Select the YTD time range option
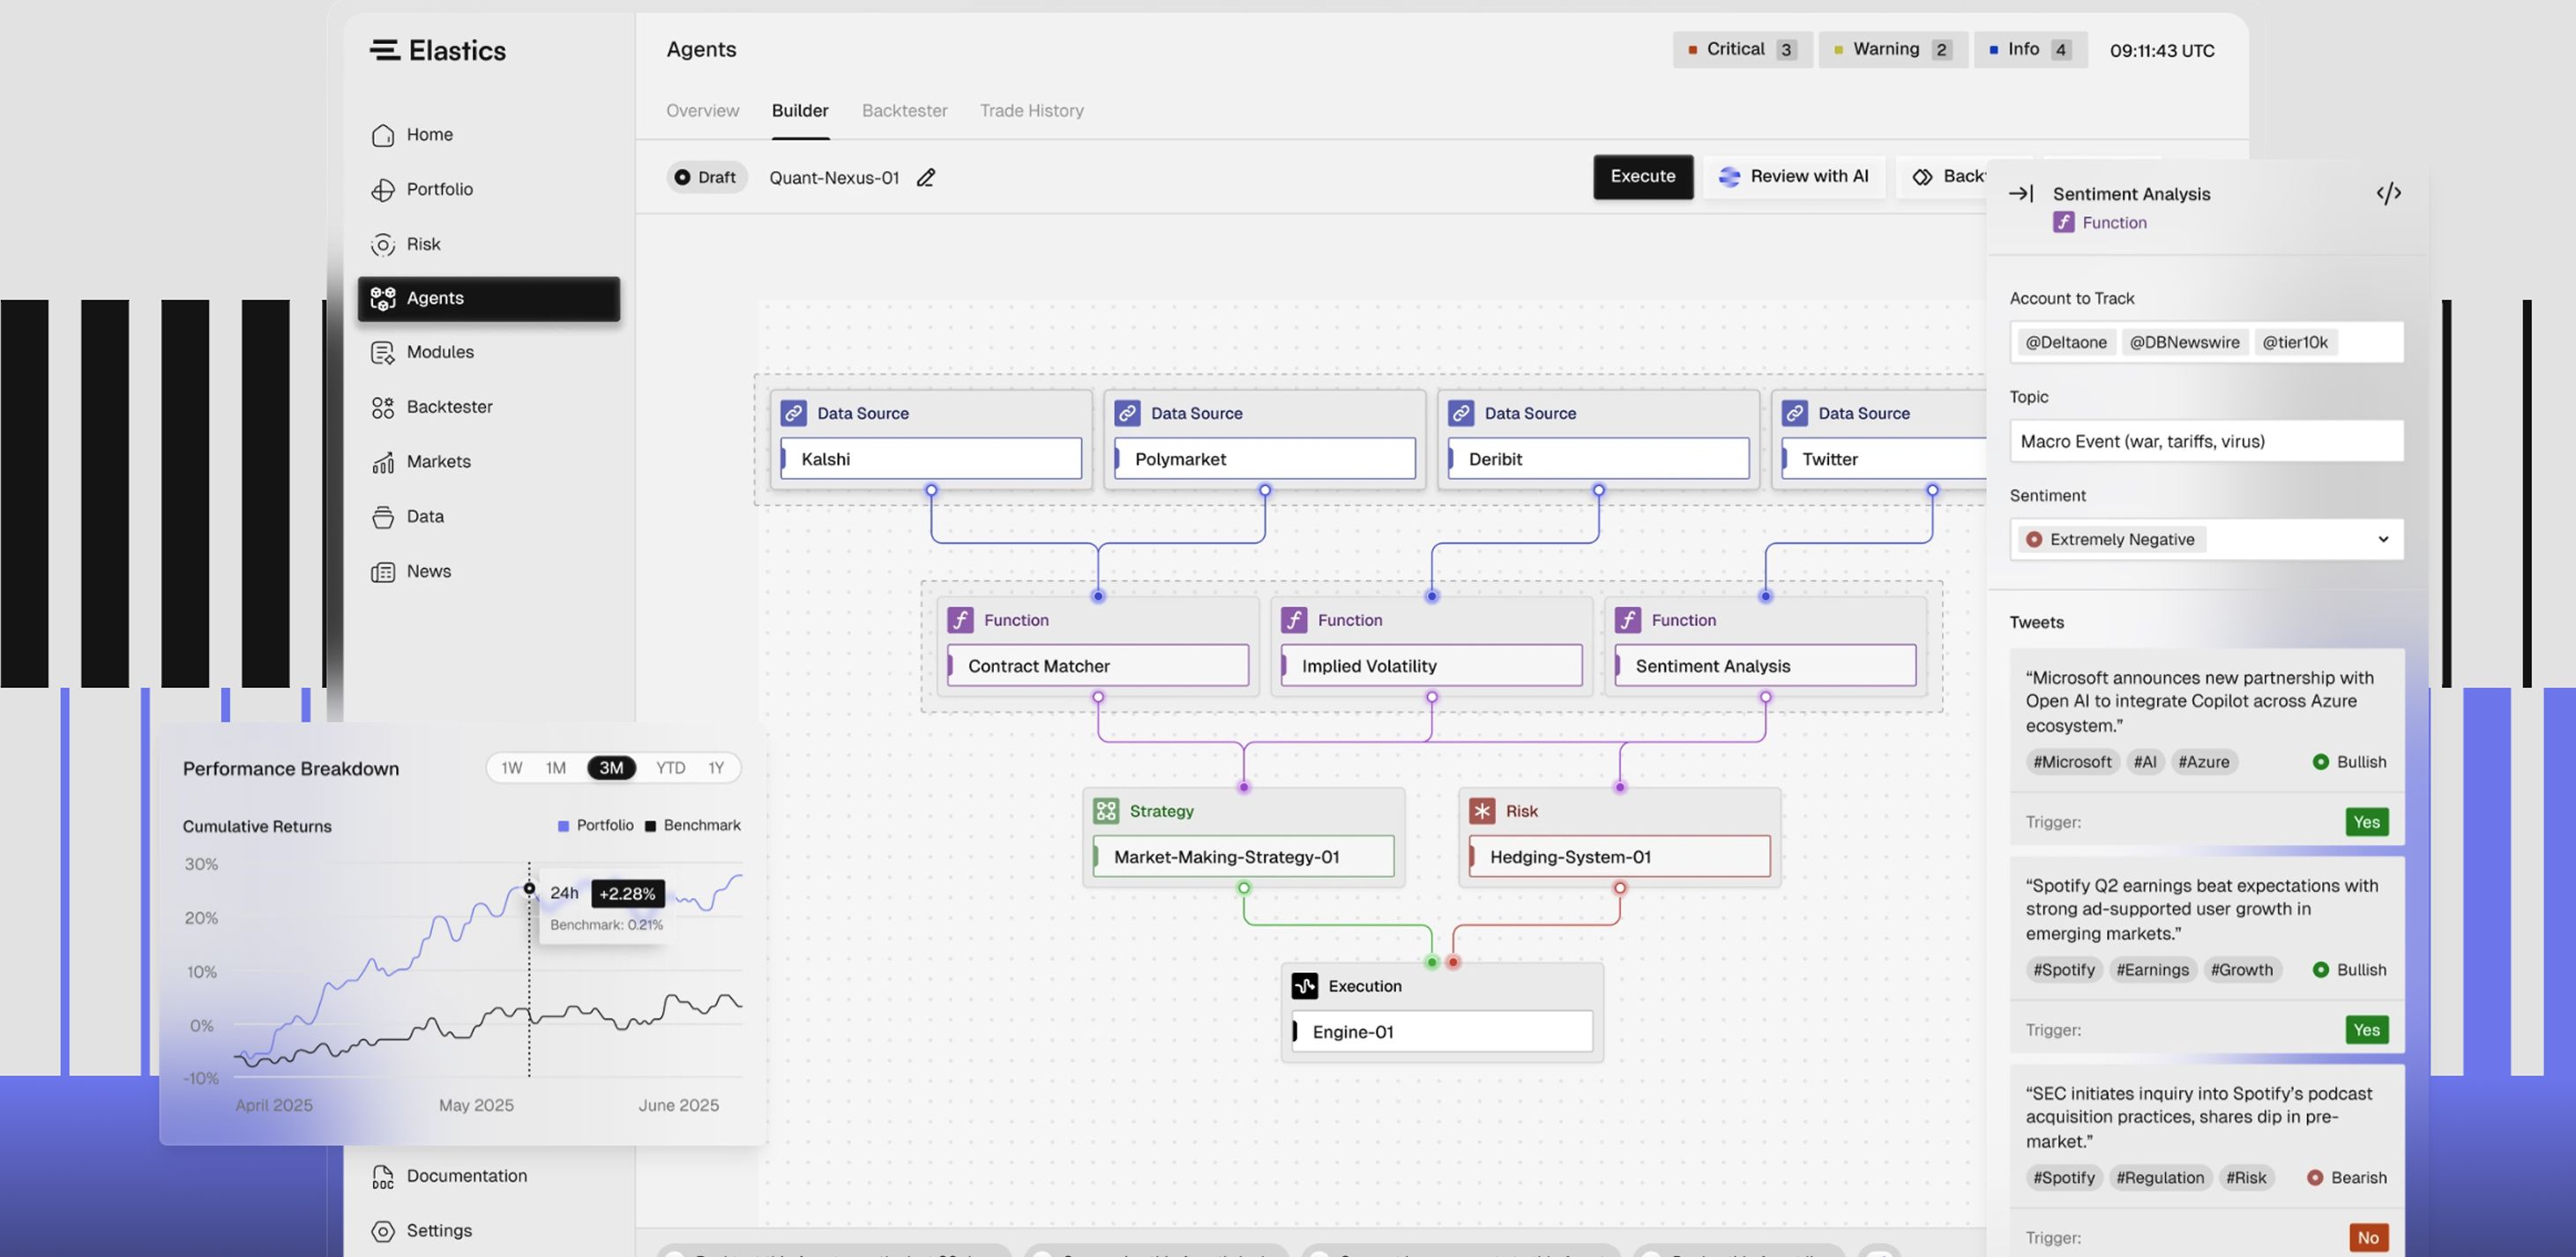This screenshot has height=1257, width=2576. pos(670,768)
